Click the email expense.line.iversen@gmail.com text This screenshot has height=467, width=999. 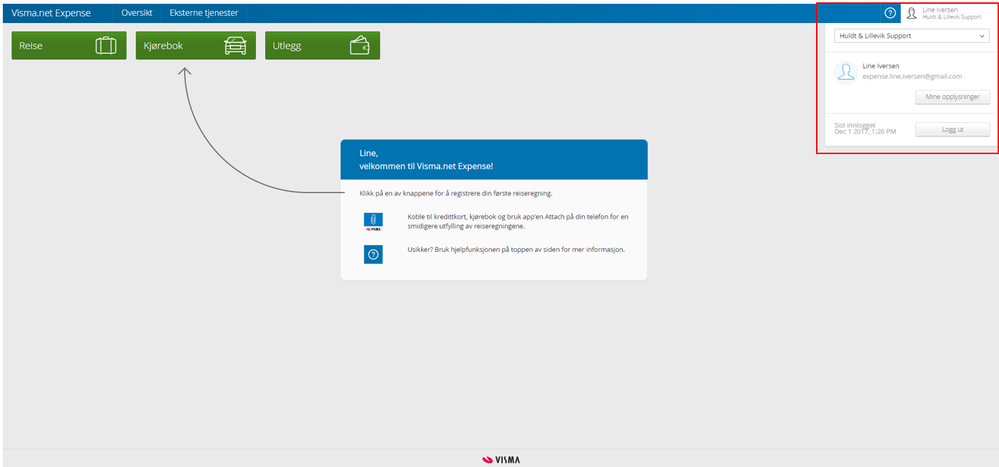click(912, 76)
